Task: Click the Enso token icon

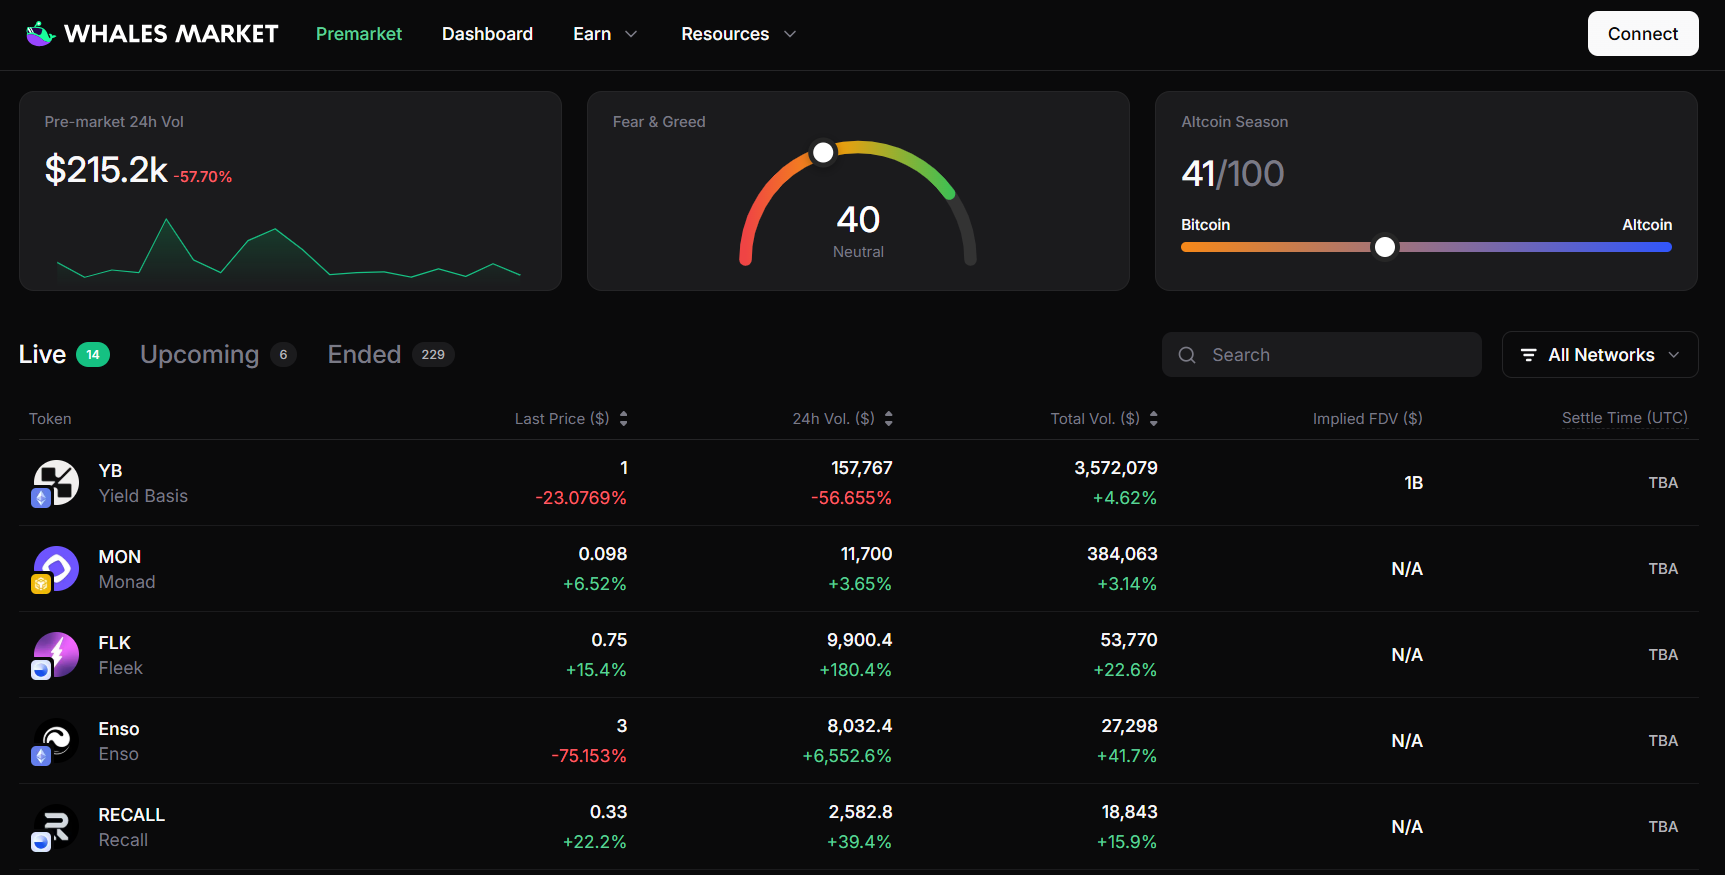Action: (x=56, y=741)
